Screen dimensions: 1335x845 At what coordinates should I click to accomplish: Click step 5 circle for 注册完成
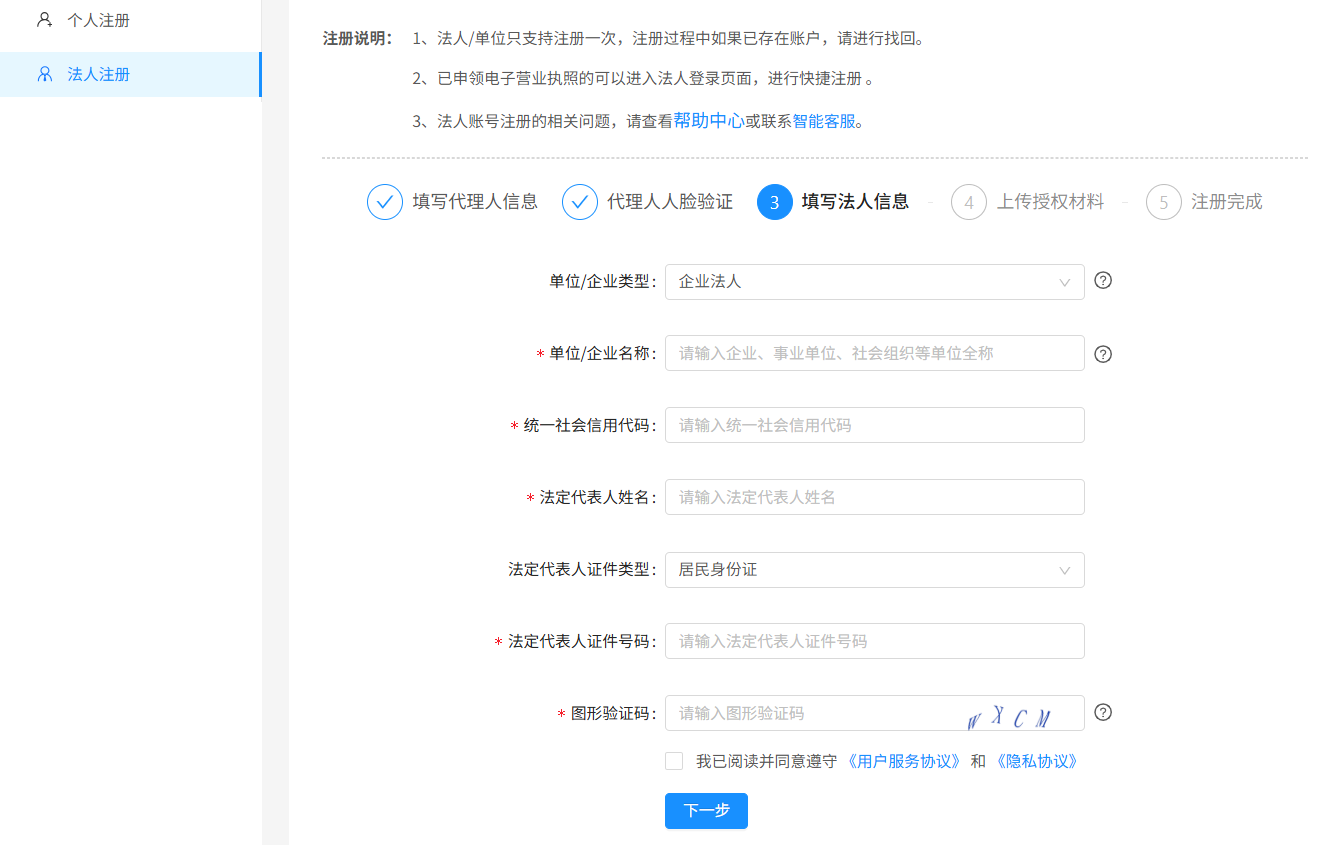click(1164, 202)
